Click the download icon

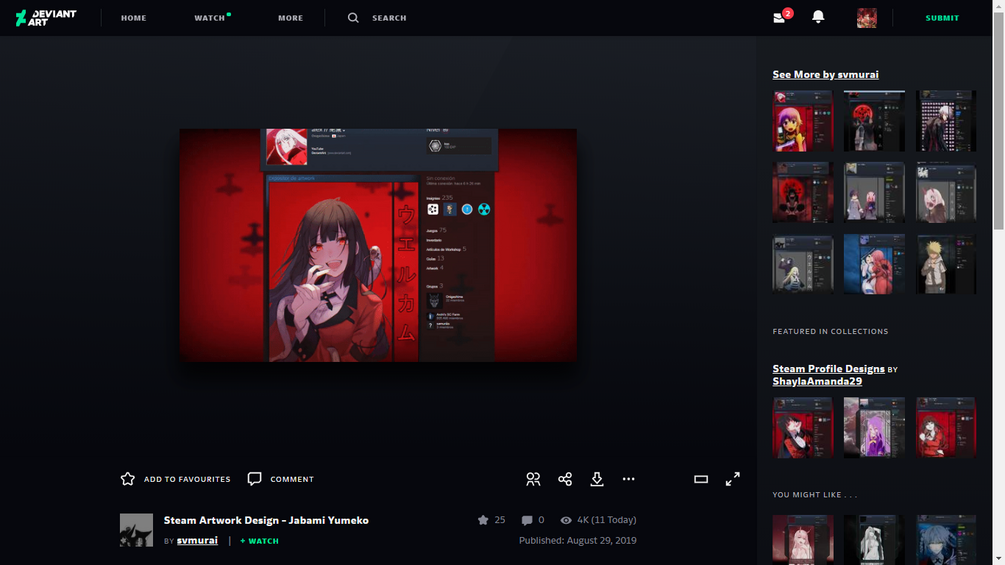coord(597,479)
